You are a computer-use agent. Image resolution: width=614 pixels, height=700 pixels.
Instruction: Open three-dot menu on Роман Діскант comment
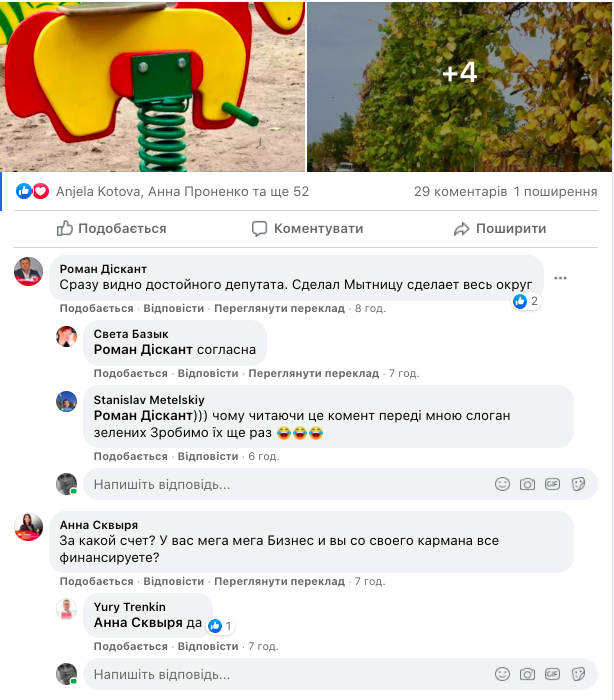(560, 278)
